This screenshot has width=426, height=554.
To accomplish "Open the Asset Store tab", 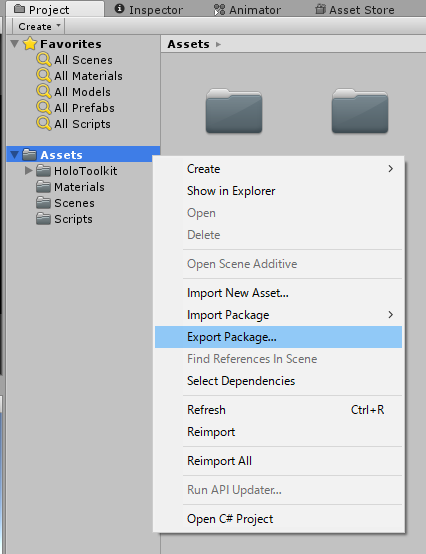I will coord(355,10).
